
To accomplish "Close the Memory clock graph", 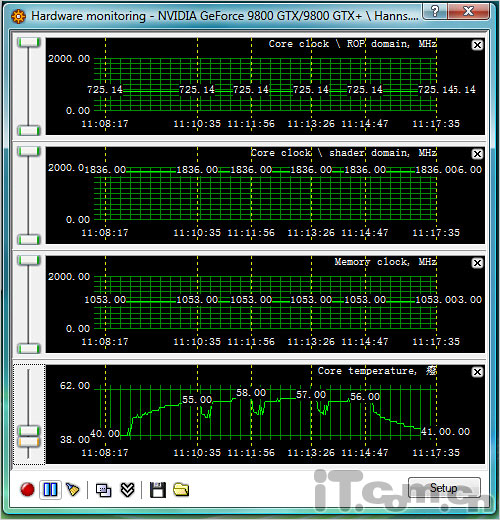I will tap(478, 263).
